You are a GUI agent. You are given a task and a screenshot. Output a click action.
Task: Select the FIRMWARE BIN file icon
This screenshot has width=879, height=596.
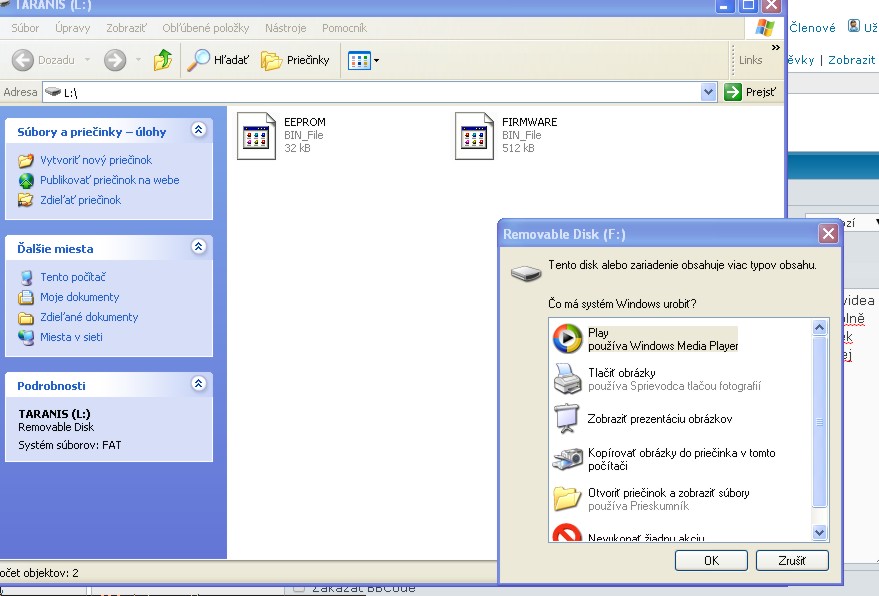(474, 136)
